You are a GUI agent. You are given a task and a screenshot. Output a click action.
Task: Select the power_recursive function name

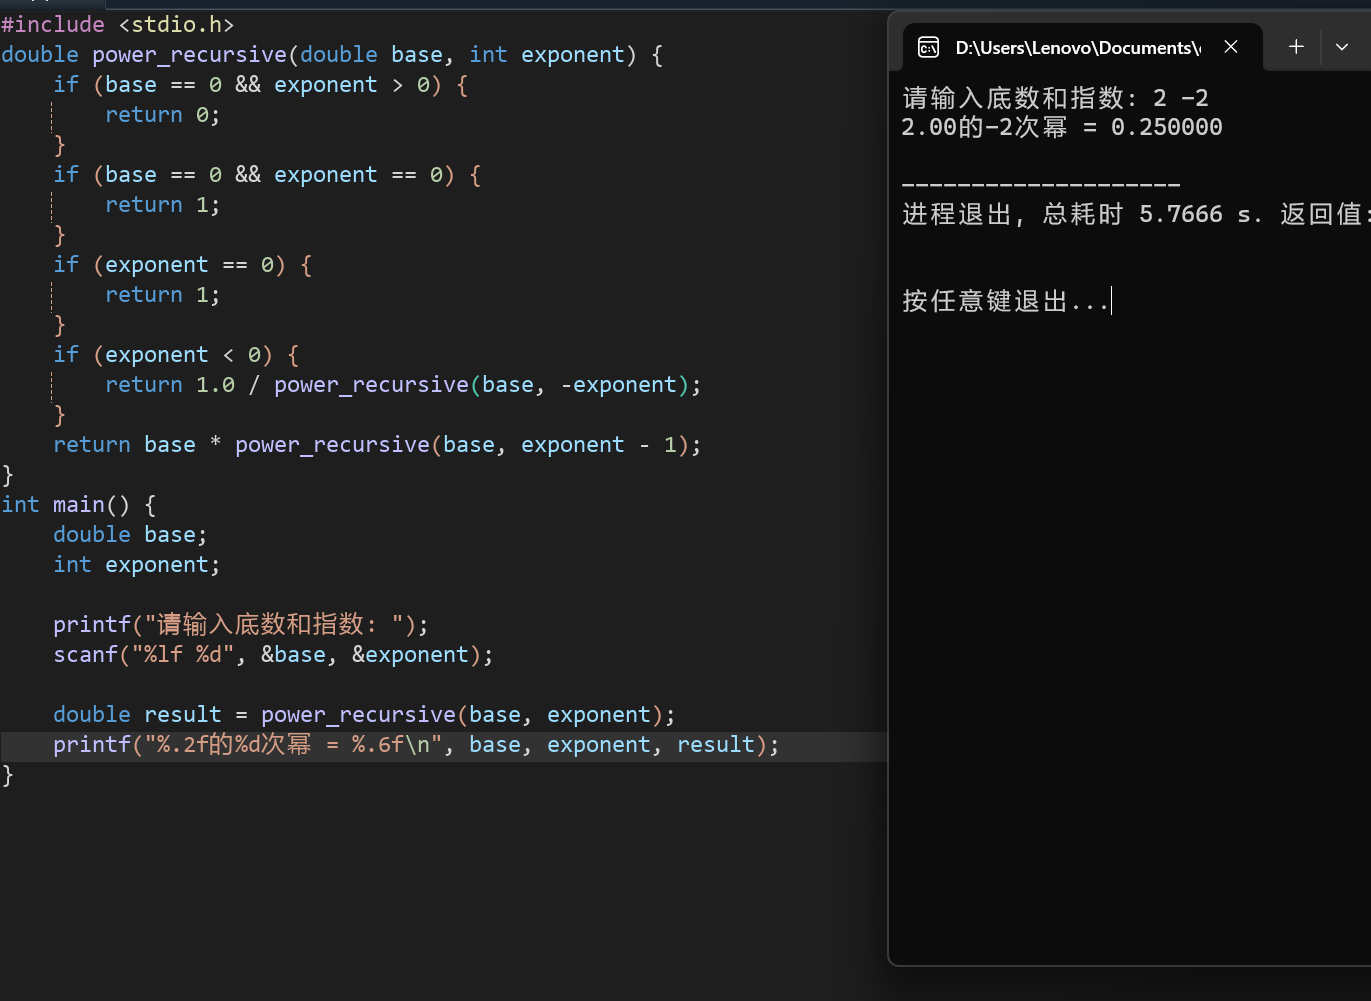pyautogui.click(x=189, y=54)
